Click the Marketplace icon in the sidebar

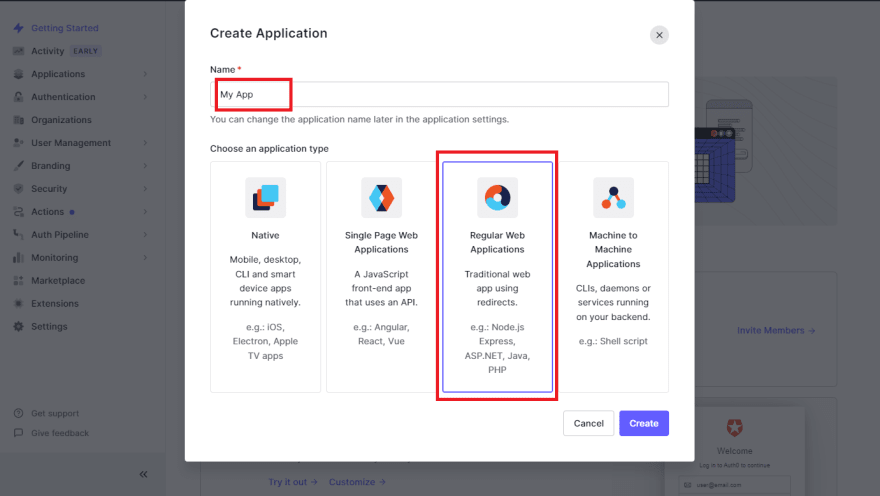(19, 281)
